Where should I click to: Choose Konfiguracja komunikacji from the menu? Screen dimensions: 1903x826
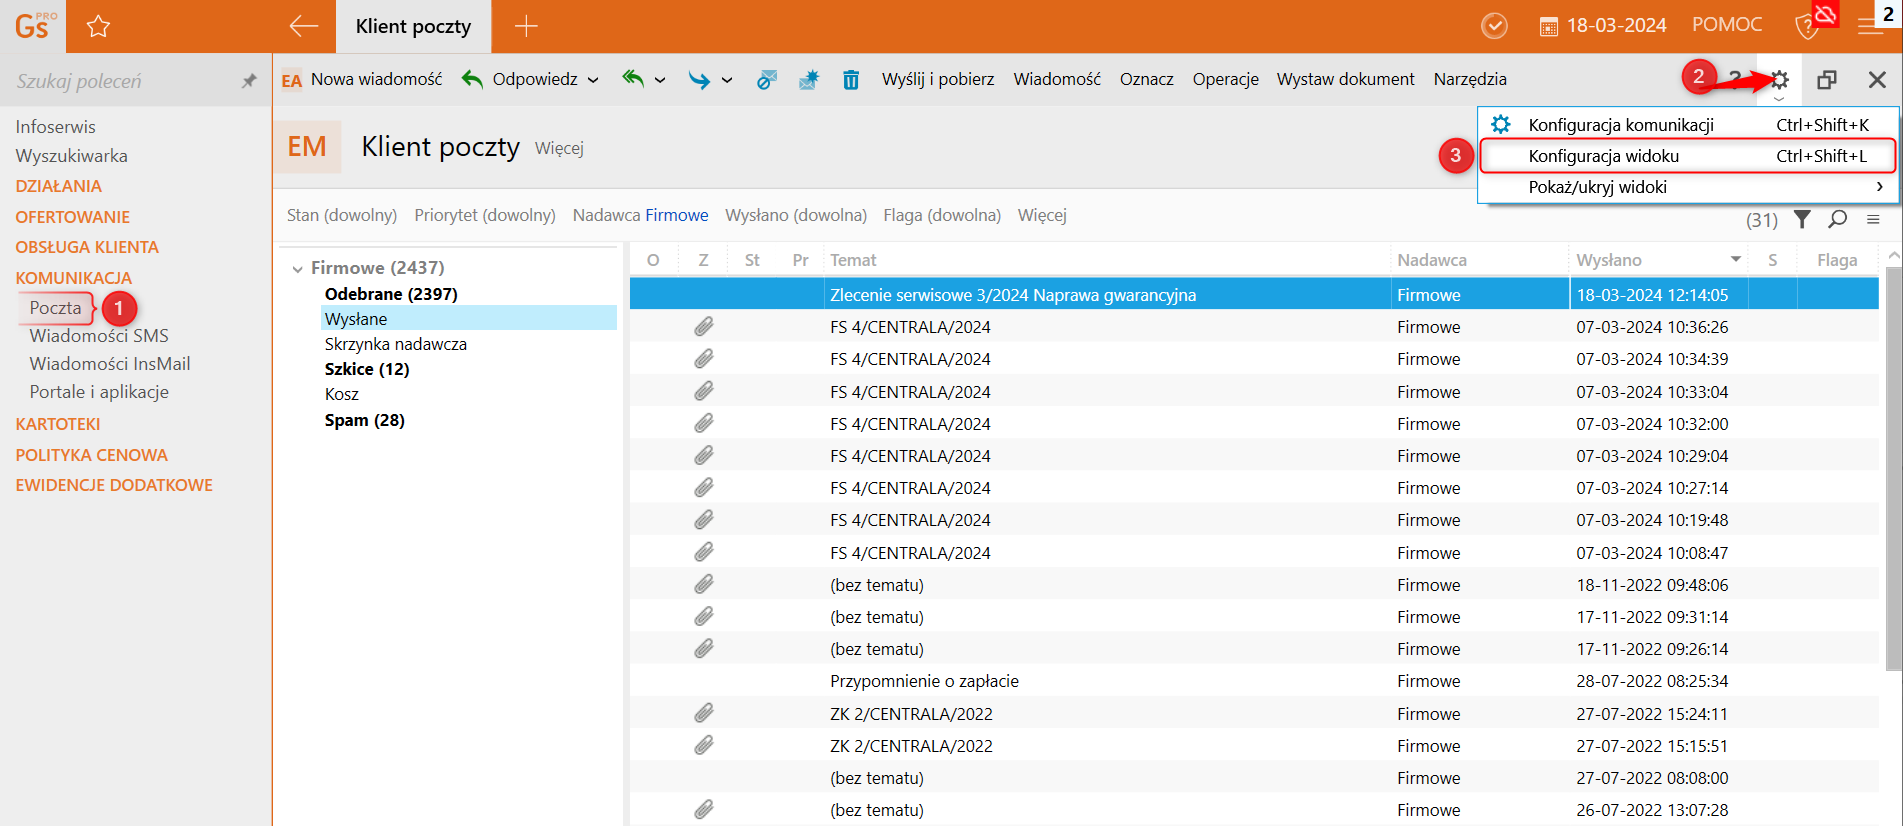pos(1620,125)
